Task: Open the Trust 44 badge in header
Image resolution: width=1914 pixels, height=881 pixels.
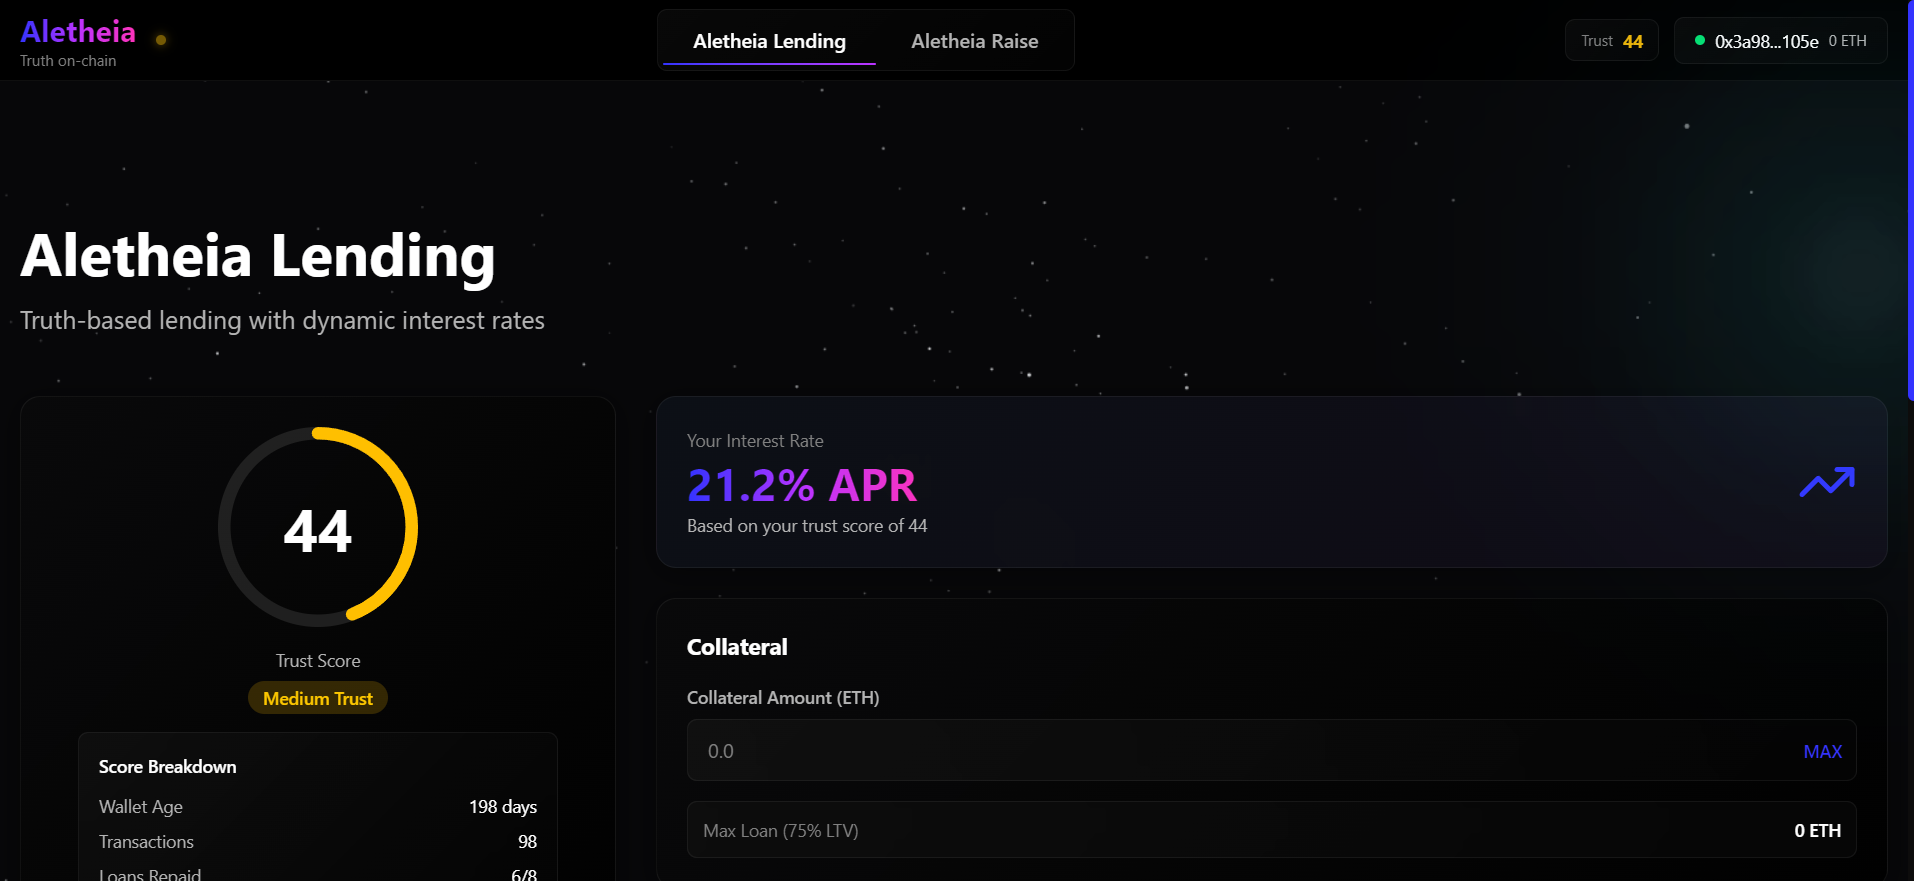Action: coord(1611,41)
